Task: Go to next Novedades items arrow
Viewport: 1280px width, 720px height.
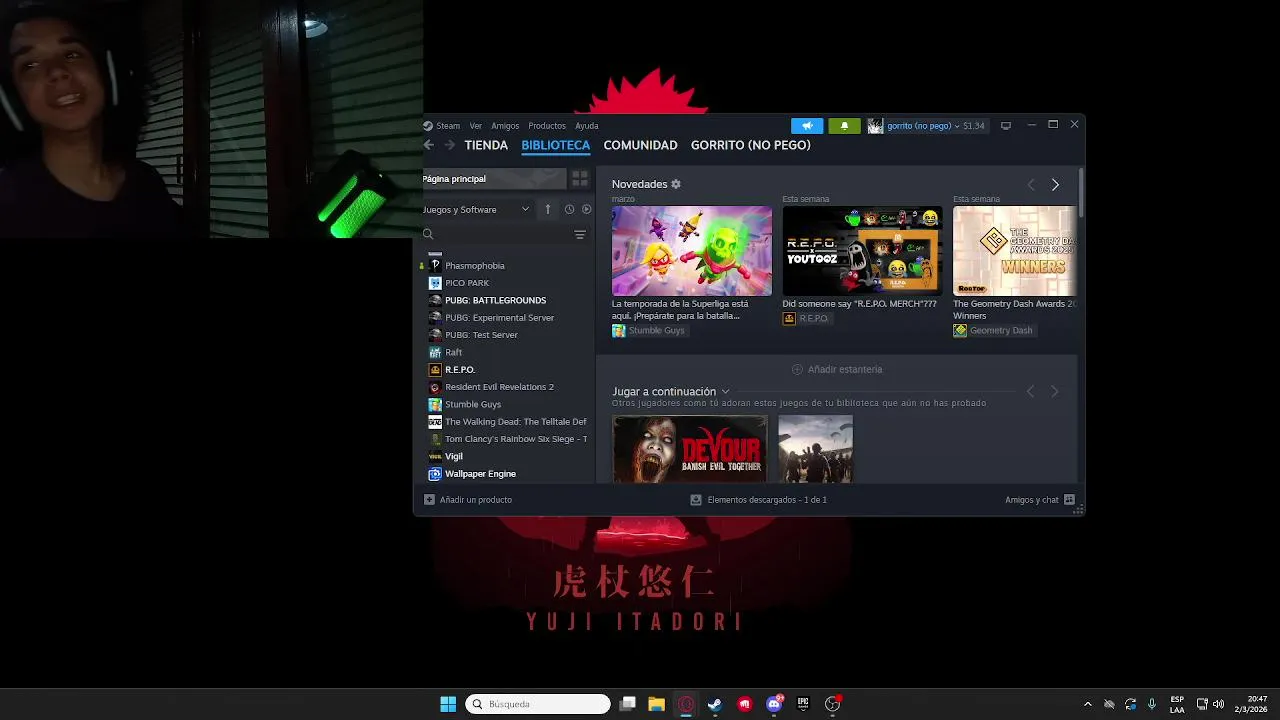Action: (x=1055, y=185)
